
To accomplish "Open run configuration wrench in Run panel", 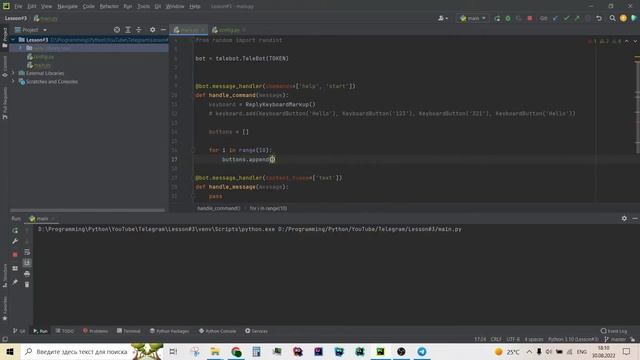I will pos(15,241).
